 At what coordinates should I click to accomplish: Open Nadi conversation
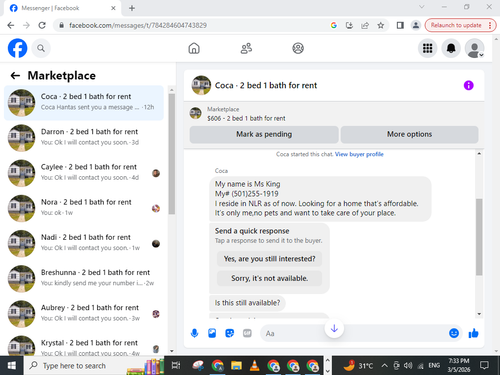[84, 243]
